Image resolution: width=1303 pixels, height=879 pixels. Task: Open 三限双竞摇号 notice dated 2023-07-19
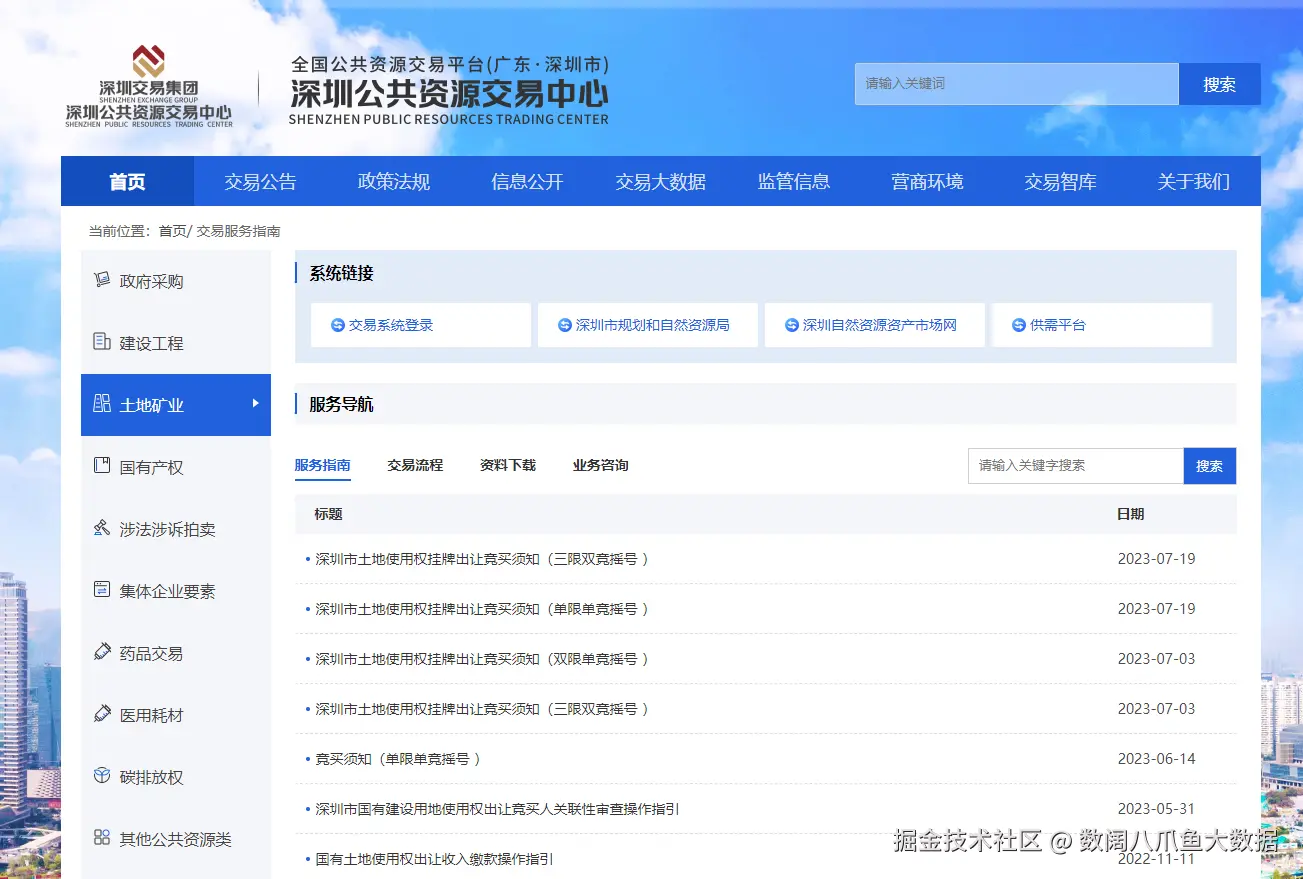click(x=482, y=559)
